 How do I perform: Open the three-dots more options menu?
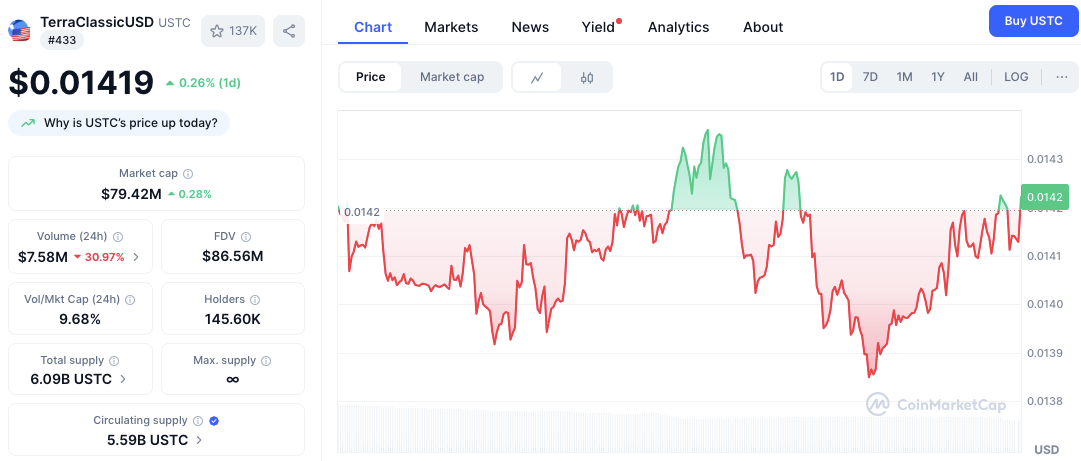pos(1061,77)
